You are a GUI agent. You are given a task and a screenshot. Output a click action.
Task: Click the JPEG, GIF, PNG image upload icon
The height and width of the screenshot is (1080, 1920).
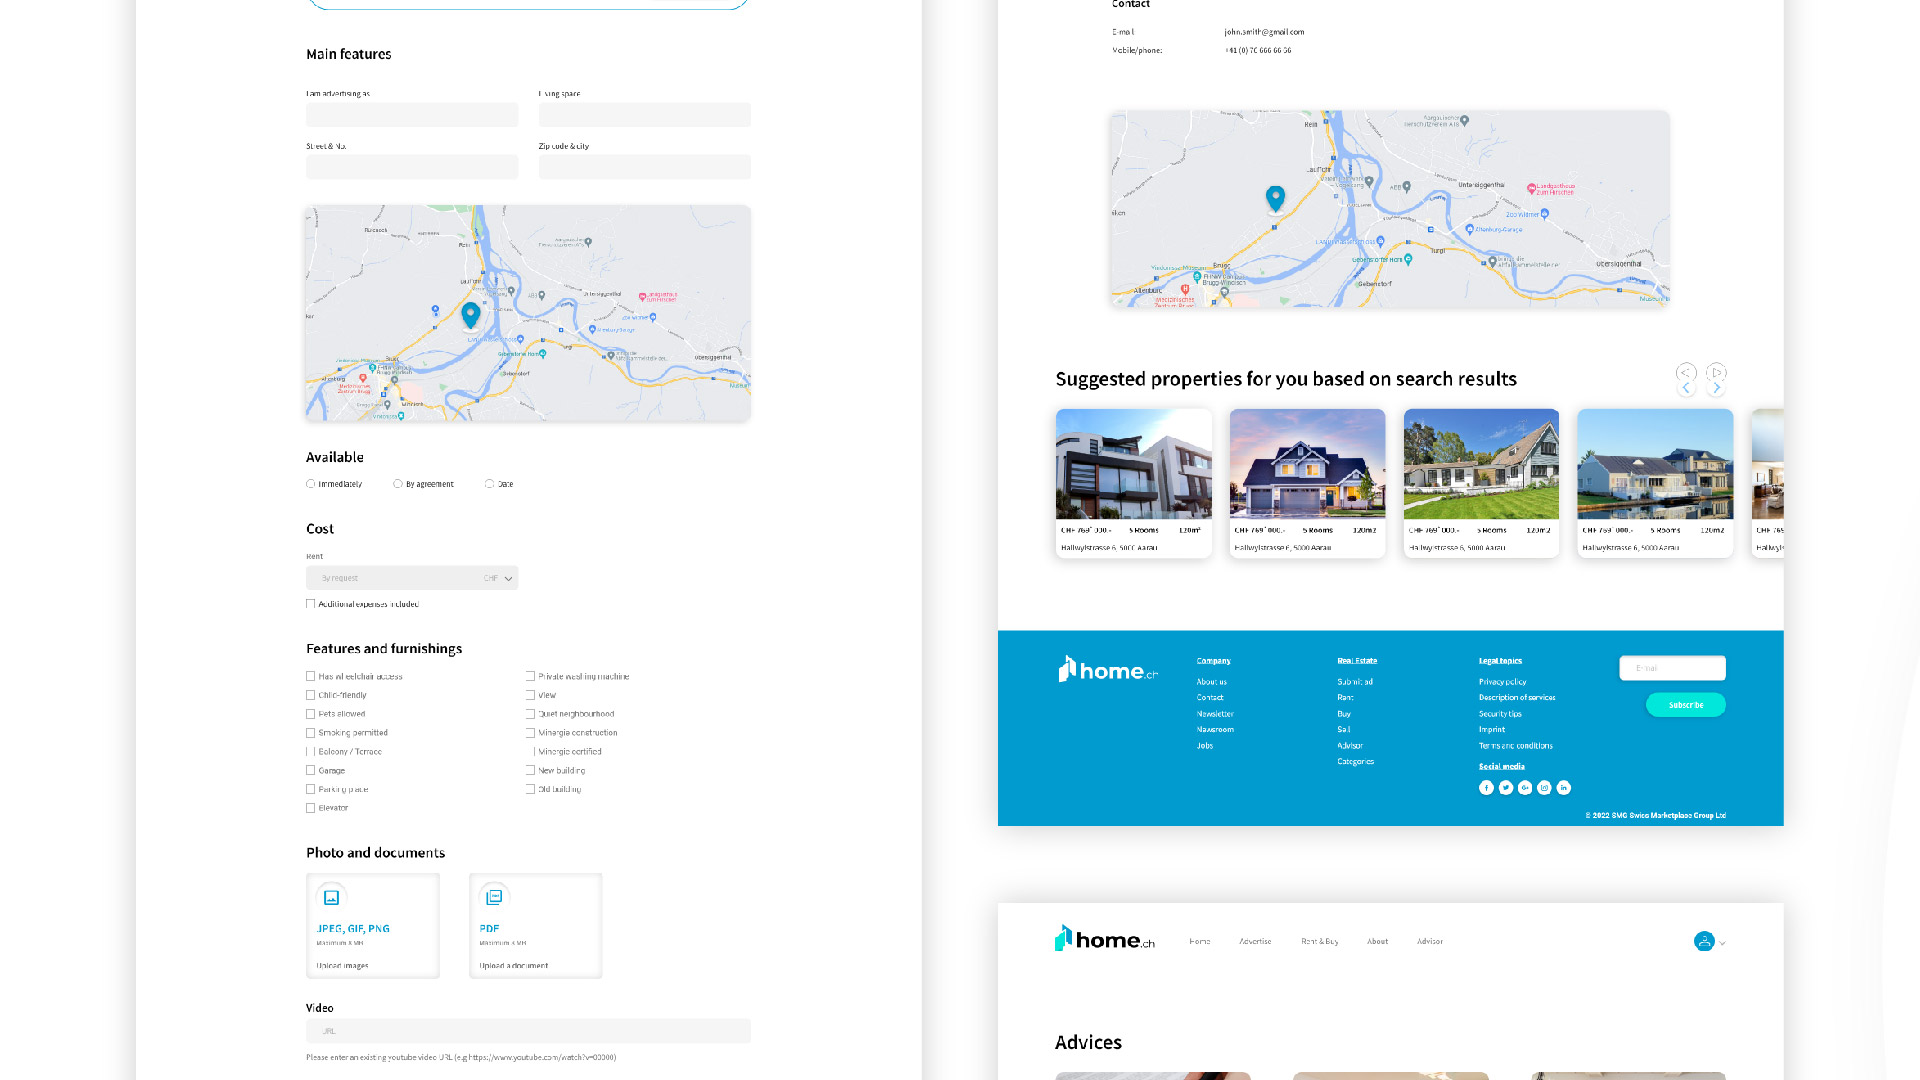[x=331, y=898]
